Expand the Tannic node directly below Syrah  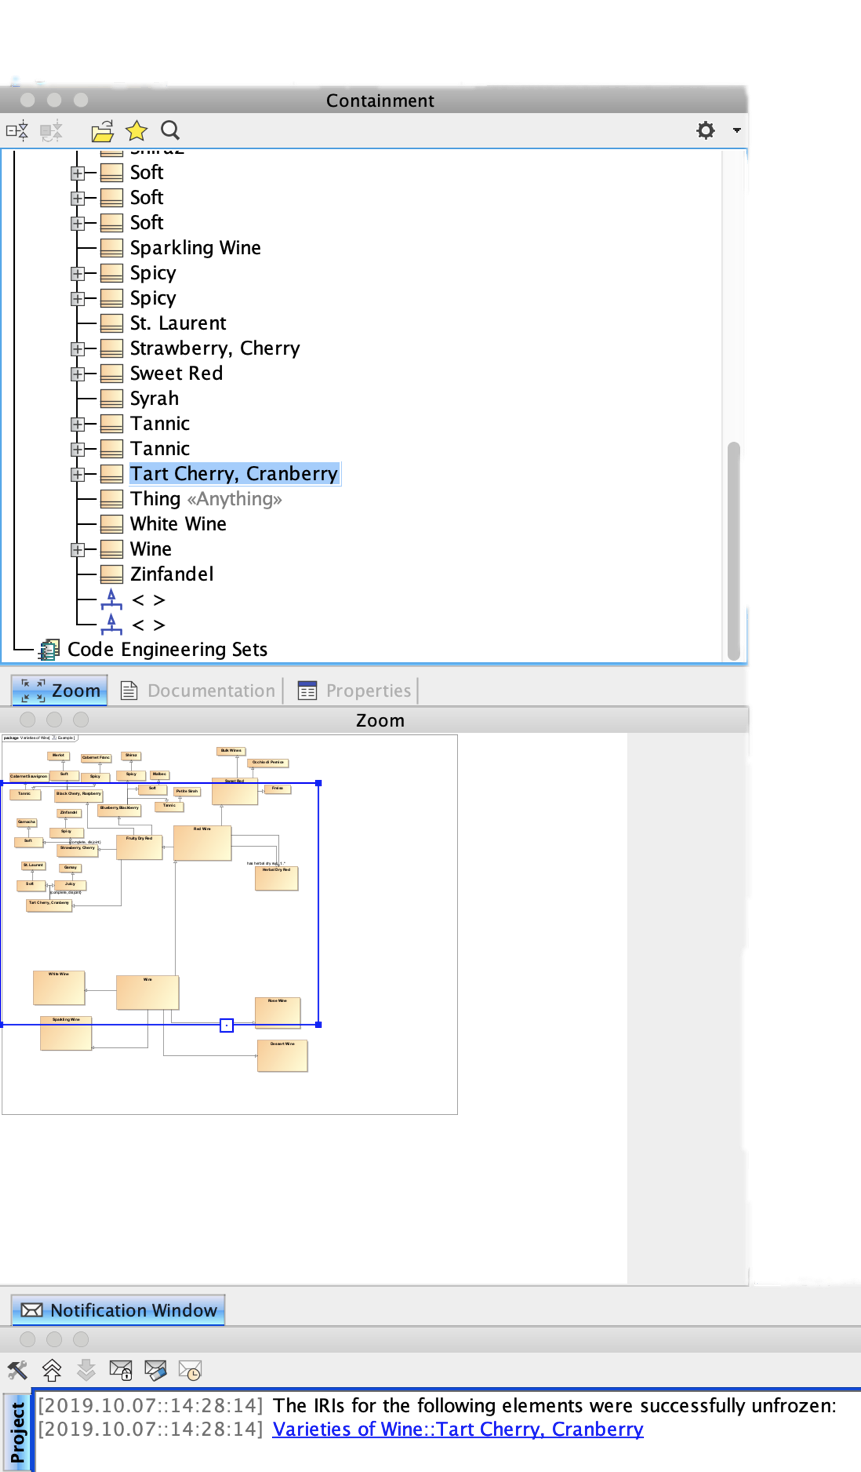tap(77, 424)
